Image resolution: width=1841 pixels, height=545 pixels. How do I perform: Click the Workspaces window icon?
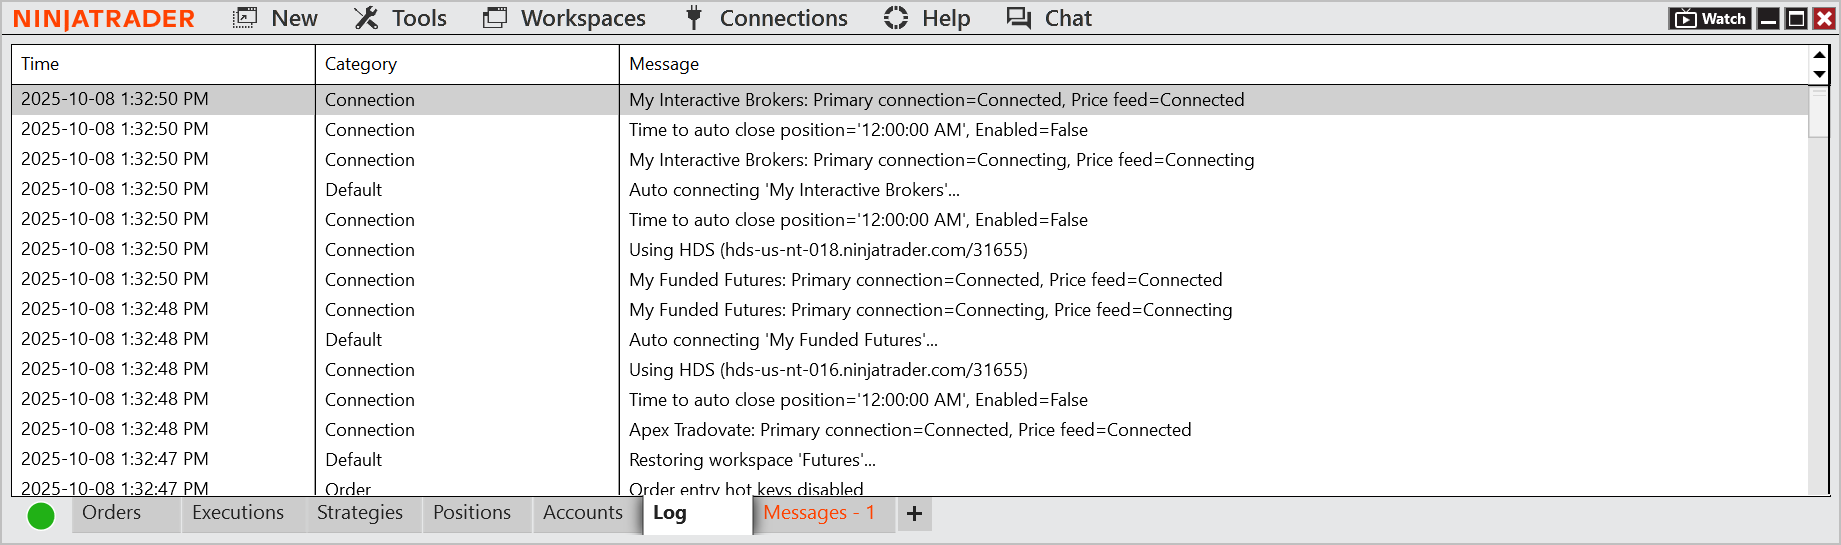[x=495, y=19]
